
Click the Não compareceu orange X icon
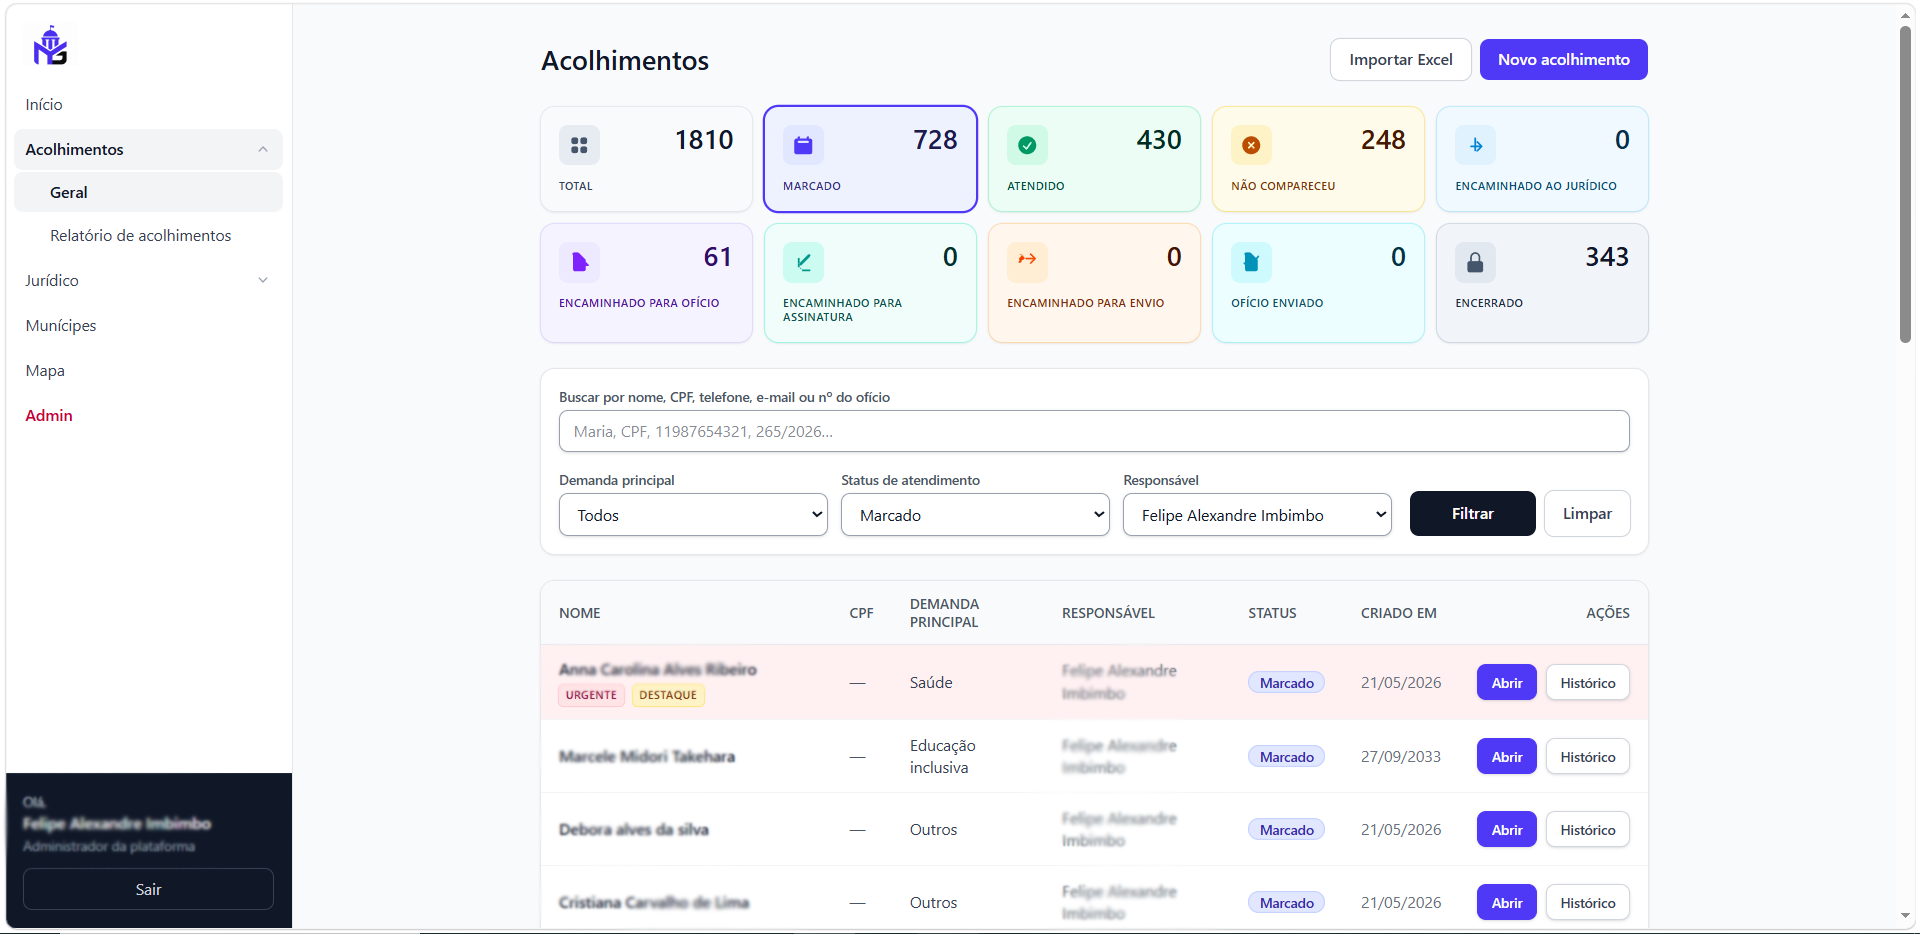pyautogui.click(x=1251, y=145)
